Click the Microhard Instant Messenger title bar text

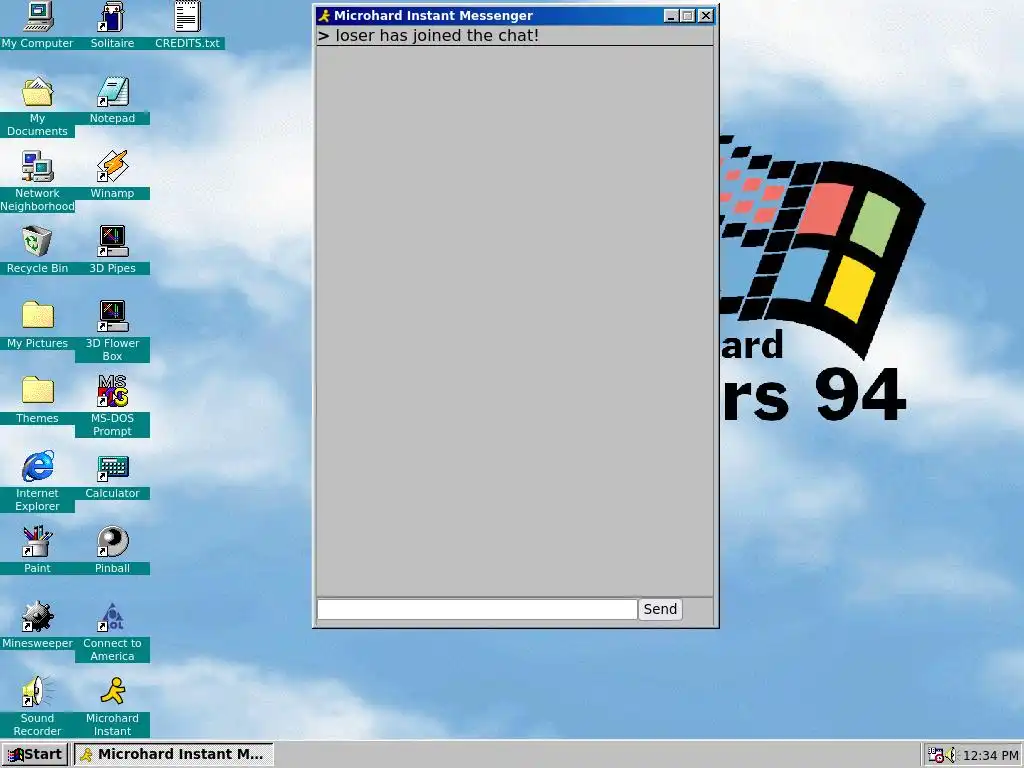(x=434, y=16)
